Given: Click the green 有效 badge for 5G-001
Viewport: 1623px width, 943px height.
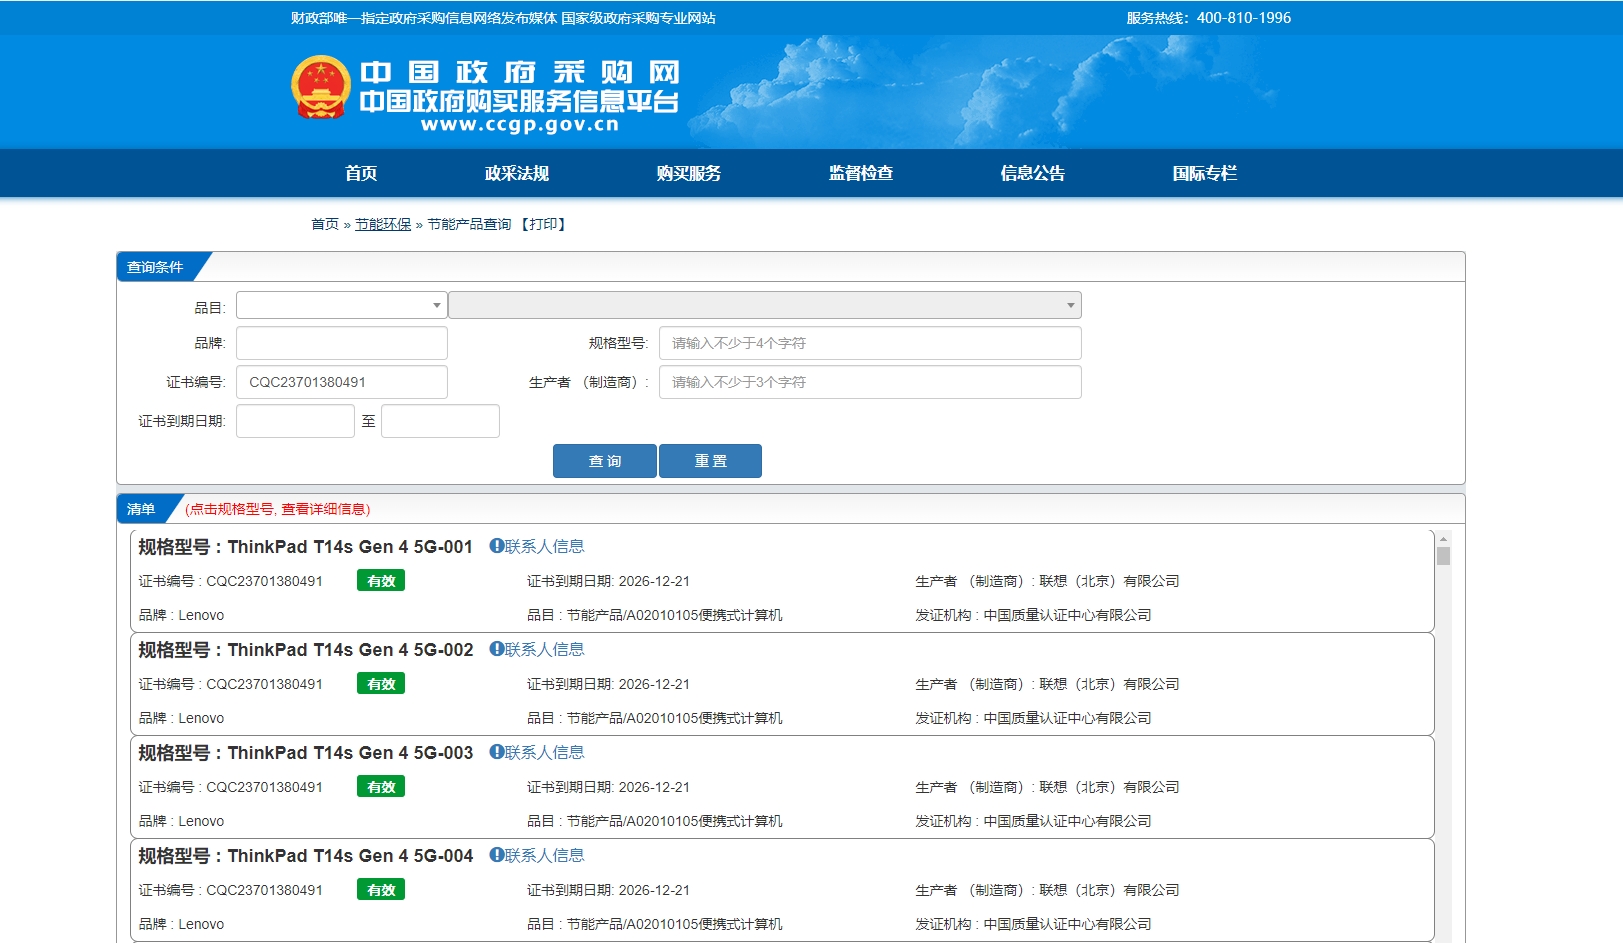Looking at the screenshot, I should coord(380,581).
